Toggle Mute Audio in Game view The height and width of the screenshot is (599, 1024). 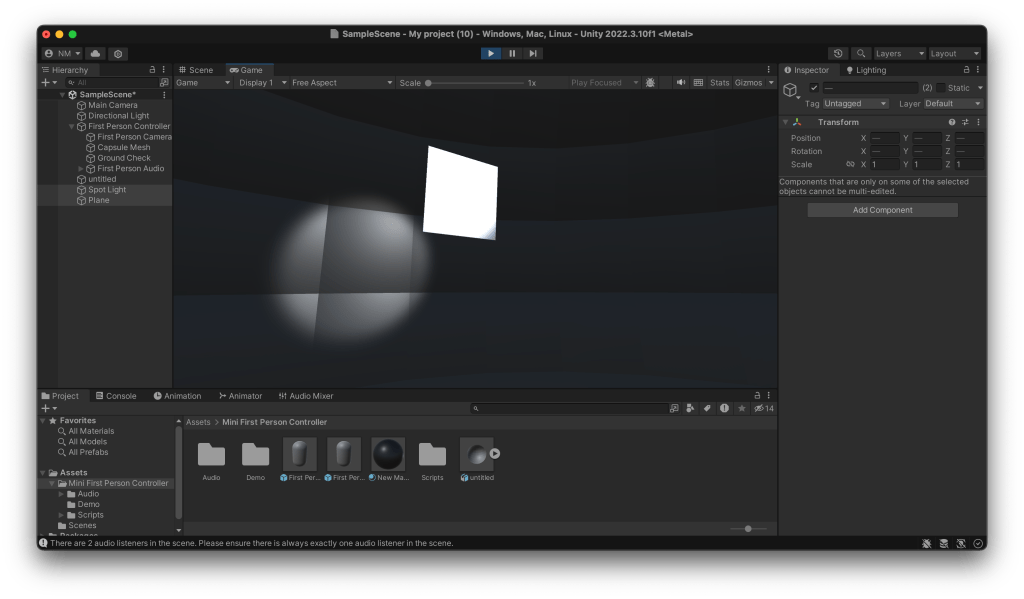point(681,83)
